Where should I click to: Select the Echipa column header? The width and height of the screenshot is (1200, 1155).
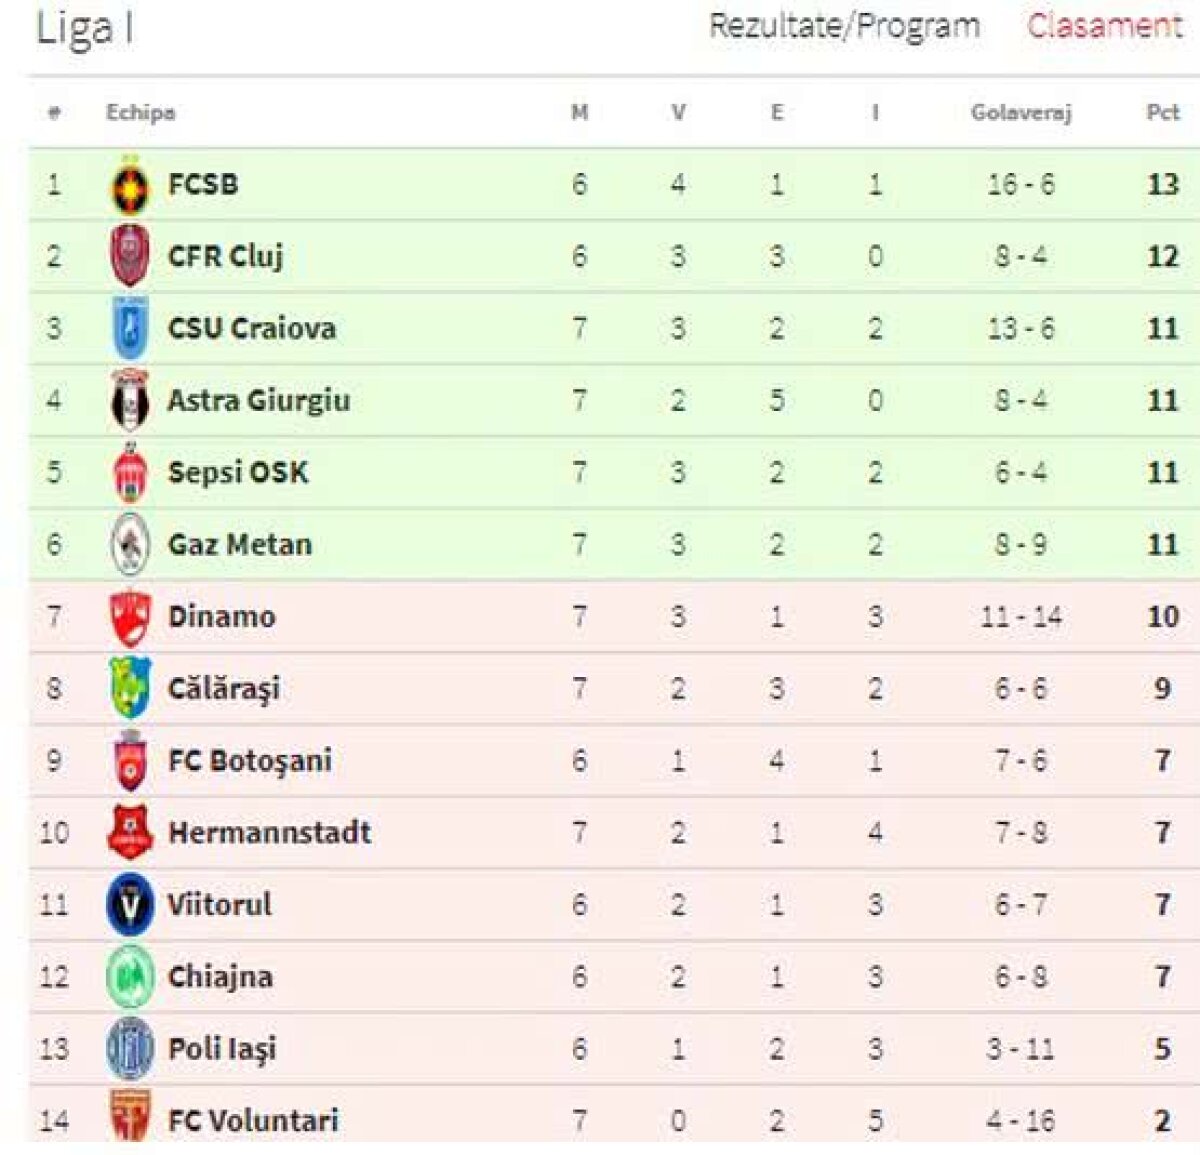pos(140,113)
